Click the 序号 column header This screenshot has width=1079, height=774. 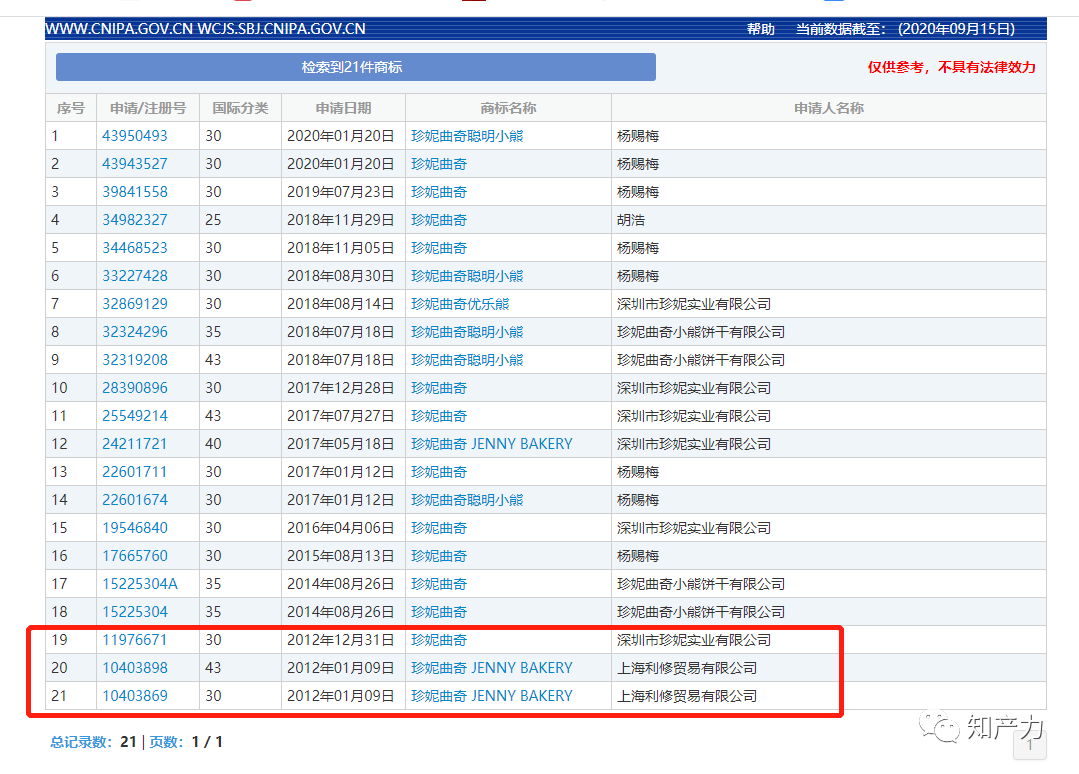[71, 108]
